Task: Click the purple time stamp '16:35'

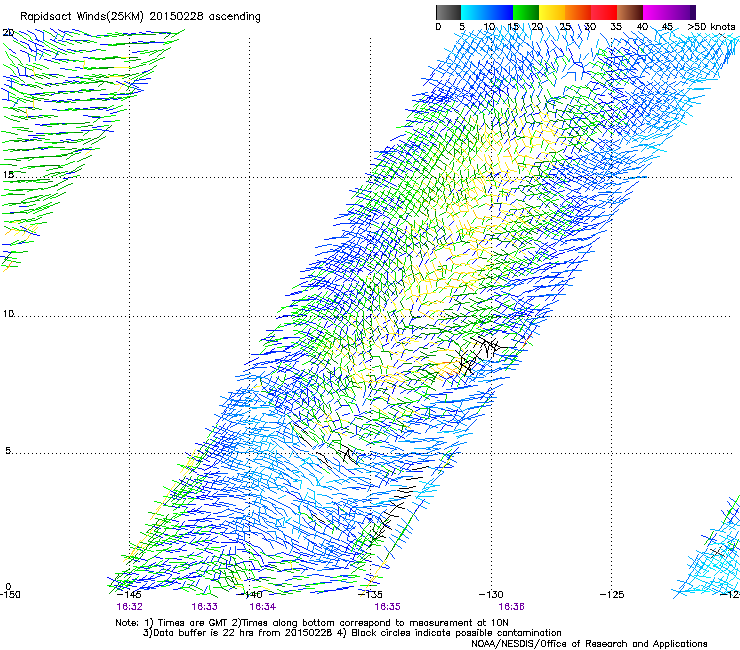Action: 387,607
